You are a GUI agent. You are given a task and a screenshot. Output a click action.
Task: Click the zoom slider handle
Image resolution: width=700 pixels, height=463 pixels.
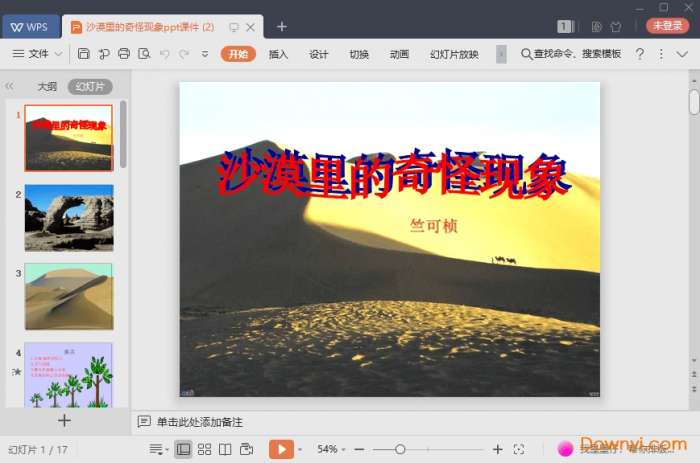(400, 449)
